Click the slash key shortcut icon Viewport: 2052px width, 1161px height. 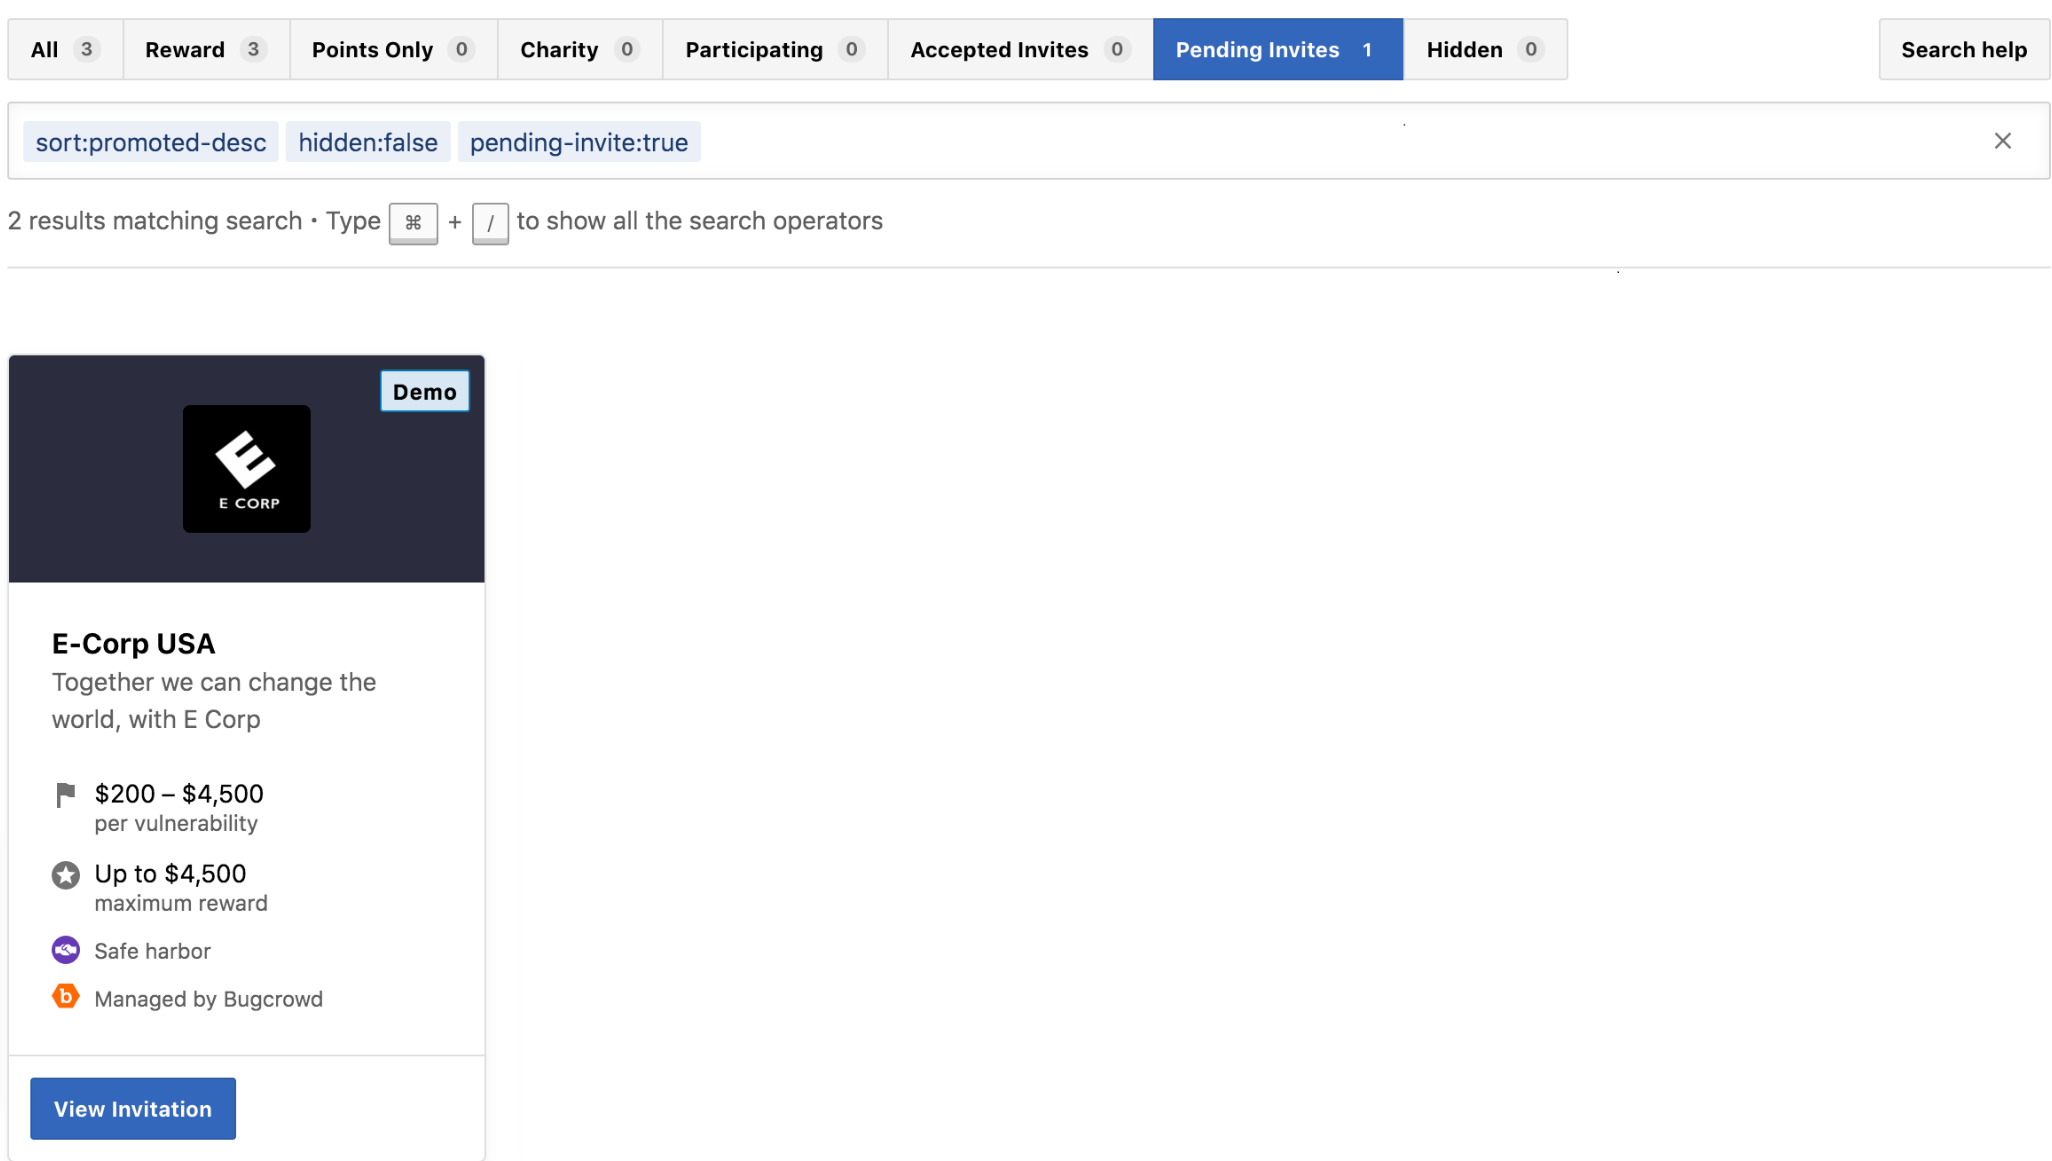click(x=490, y=222)
